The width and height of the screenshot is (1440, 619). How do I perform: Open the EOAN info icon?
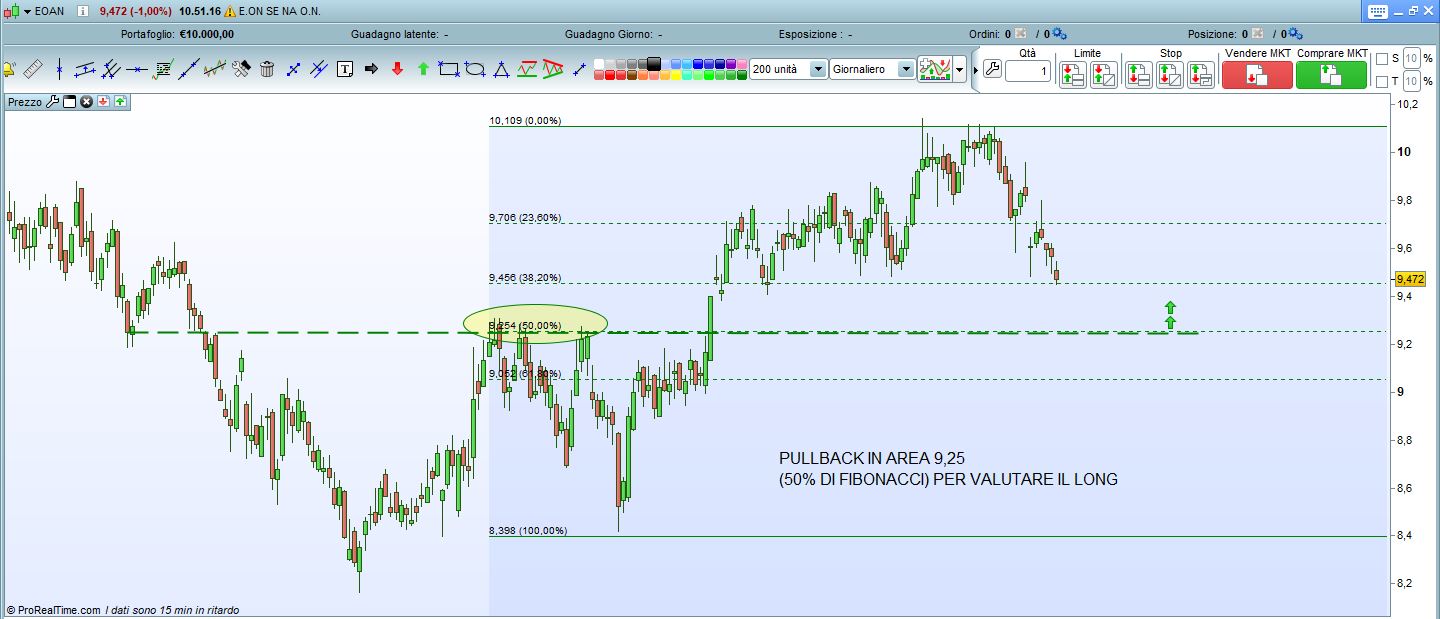pyautogui.click(x=83, y=11)
